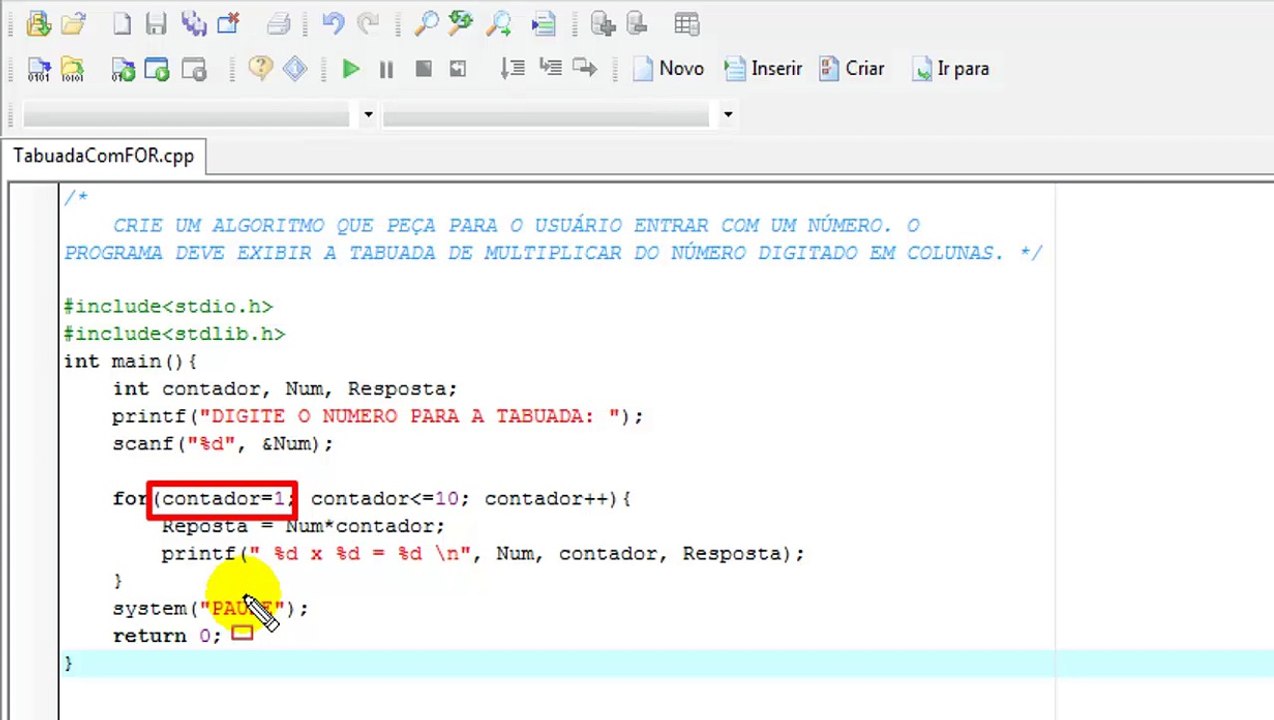Expand the second function dropdown arrow

pos(728,114)
